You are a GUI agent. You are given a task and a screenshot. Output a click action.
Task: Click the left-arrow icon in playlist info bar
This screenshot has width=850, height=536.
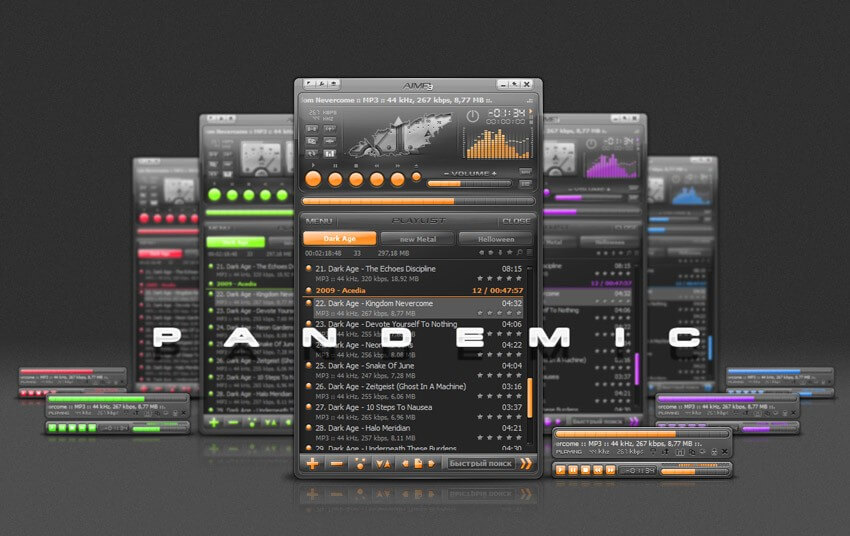[481, 253]
